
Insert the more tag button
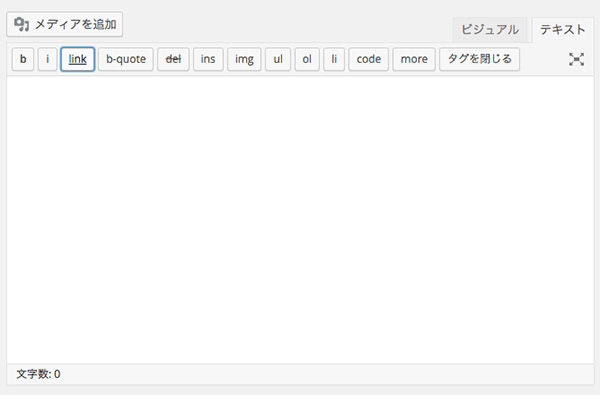pos(414,59)
